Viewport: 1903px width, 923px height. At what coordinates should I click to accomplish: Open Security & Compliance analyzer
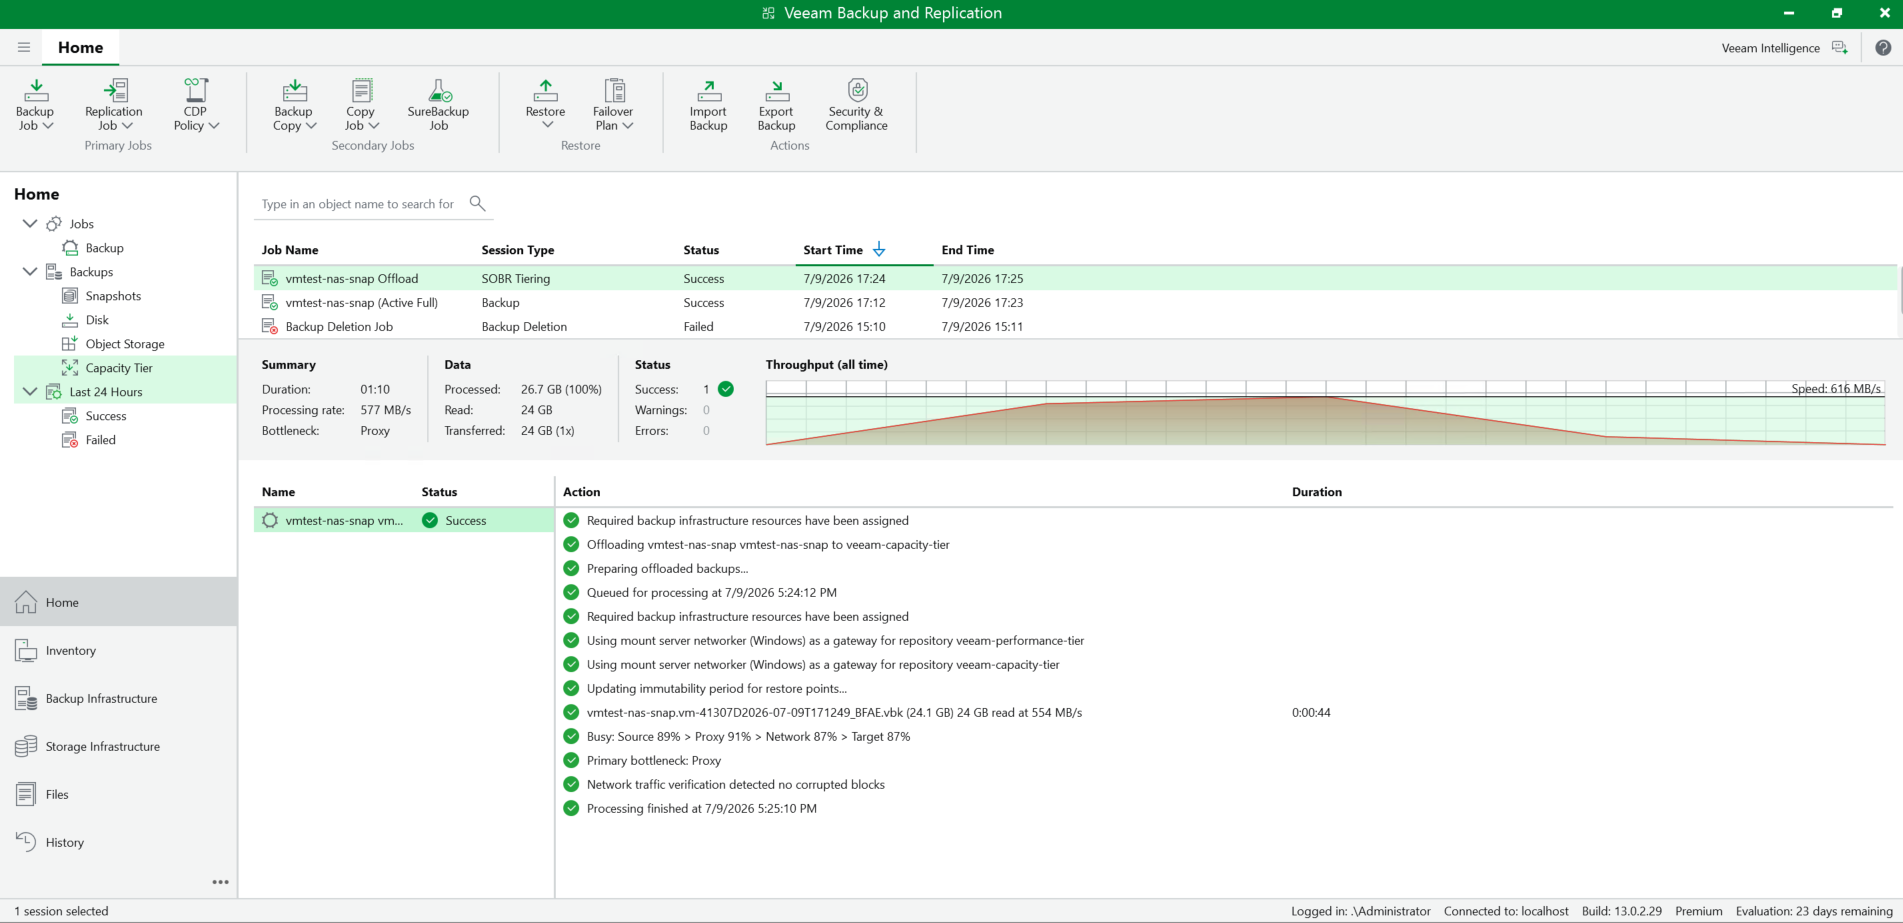857,105
